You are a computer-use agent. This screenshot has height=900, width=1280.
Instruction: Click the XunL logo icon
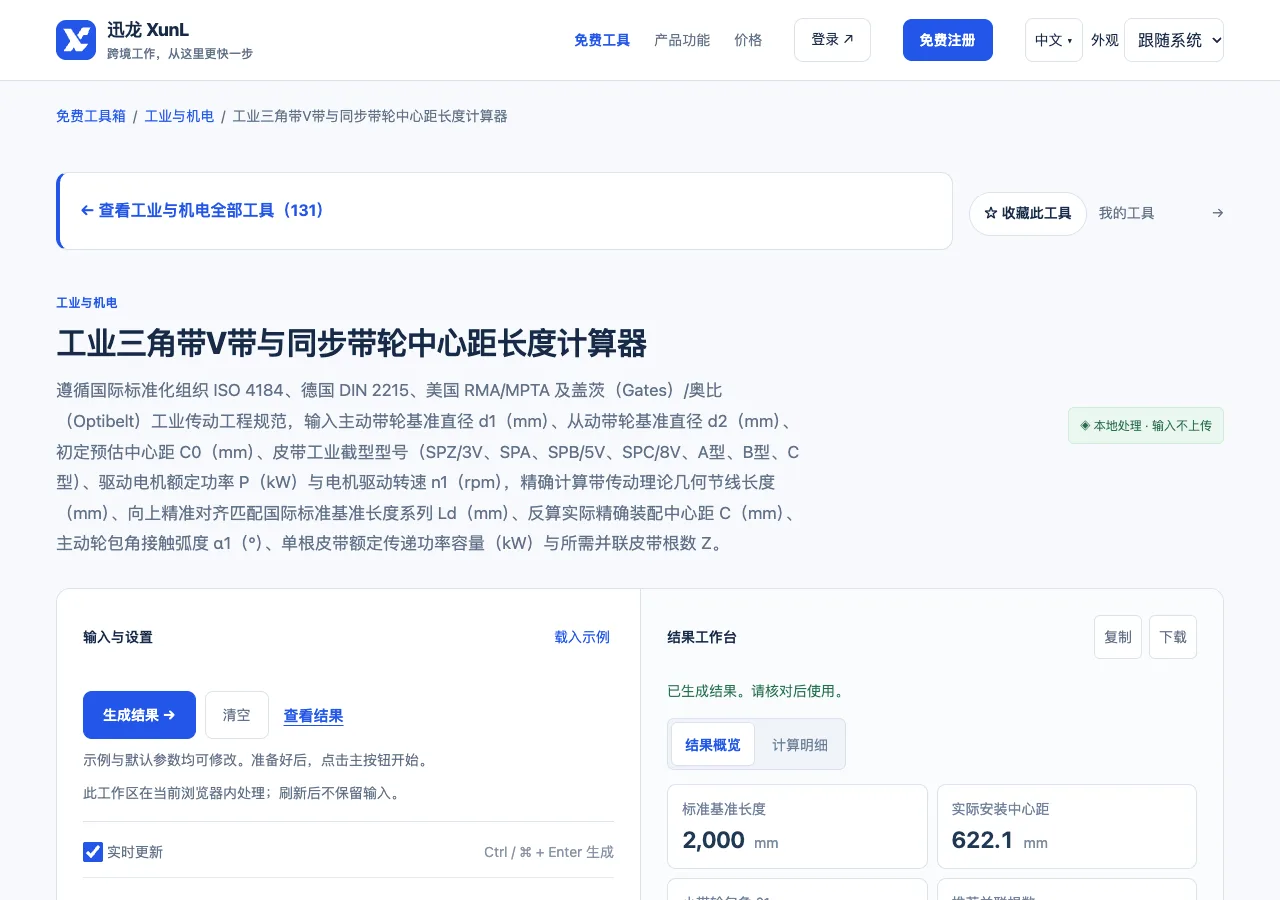click(76, 40)
